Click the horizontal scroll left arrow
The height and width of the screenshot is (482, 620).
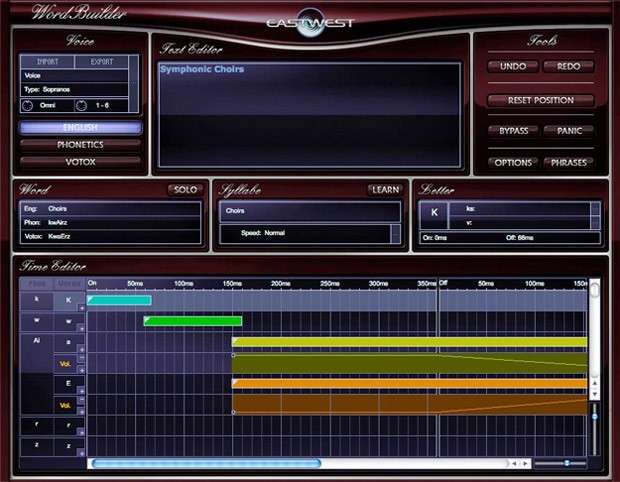pos(514,463)
